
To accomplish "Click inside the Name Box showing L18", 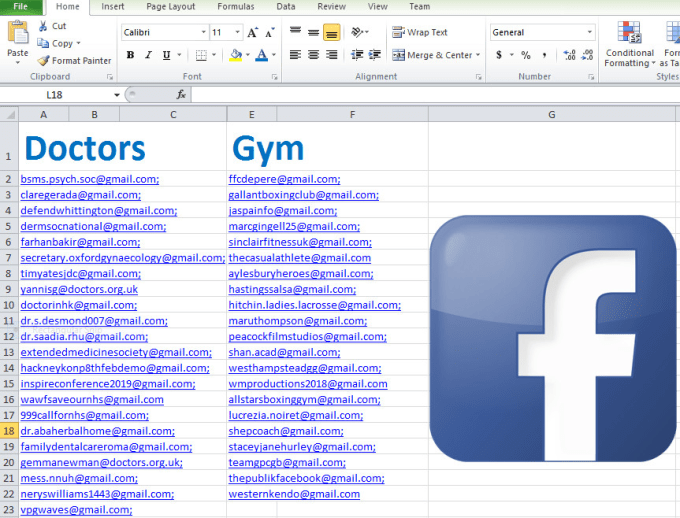I will point(58,95).
